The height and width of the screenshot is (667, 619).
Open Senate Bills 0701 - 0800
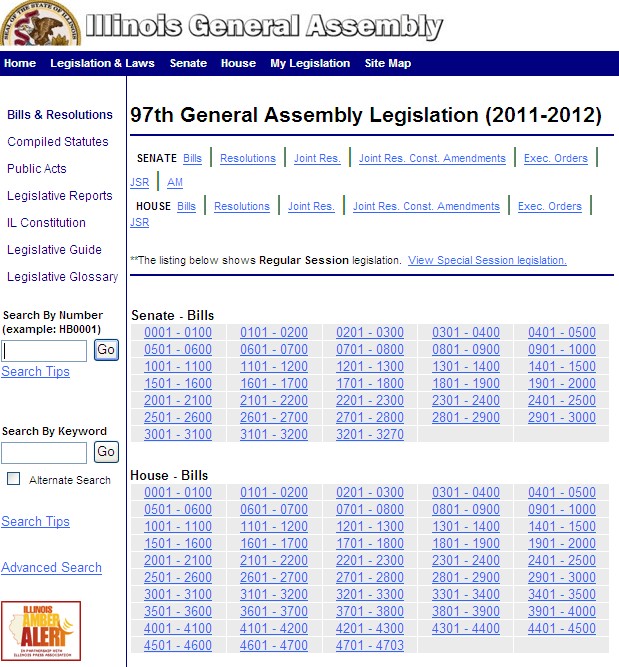tap(370, 350)
